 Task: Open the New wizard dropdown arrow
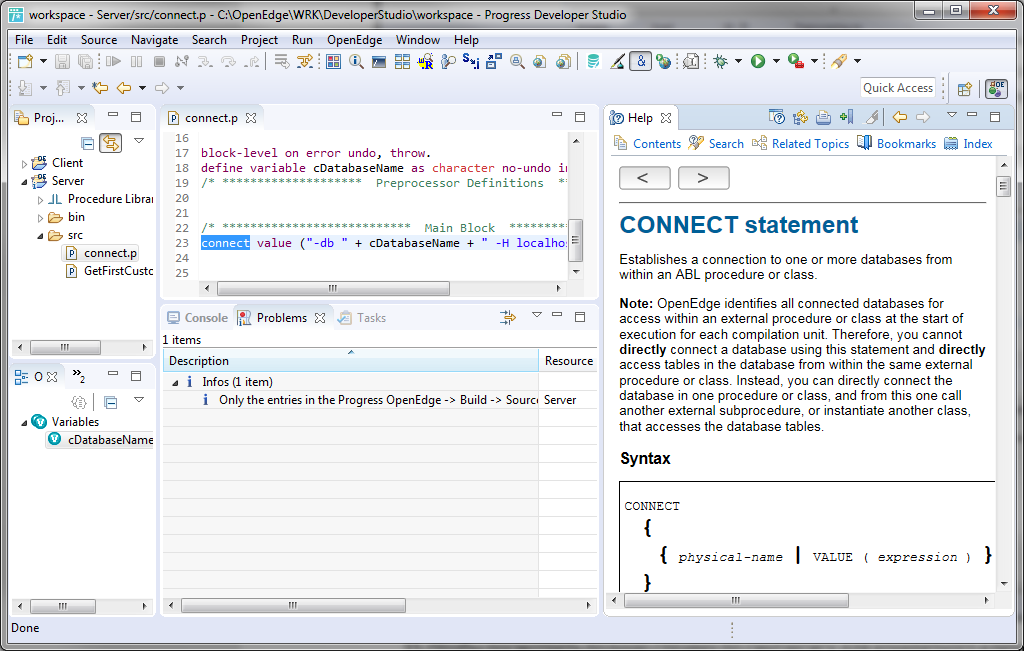[43, 61]
